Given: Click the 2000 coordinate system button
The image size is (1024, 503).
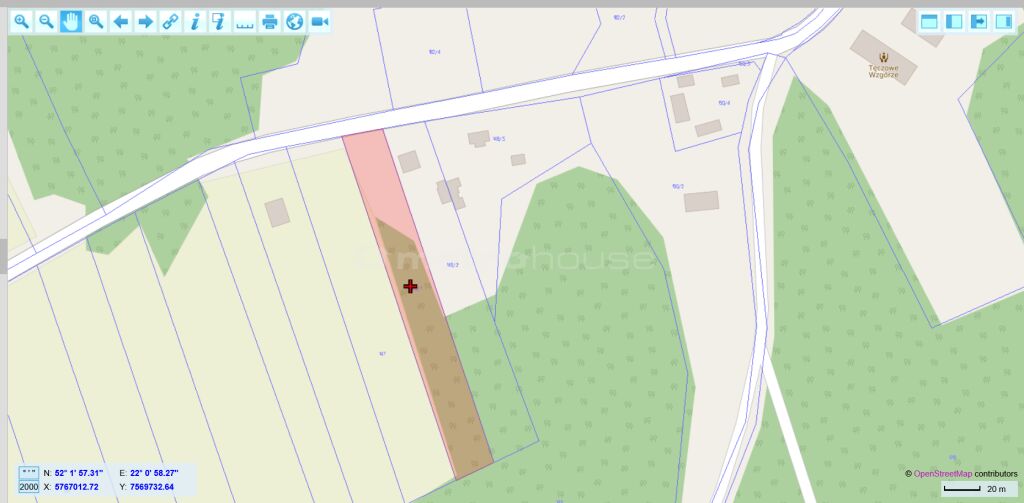Looking at the screenshot, I should pyautogui.click(x=28, y=487).
